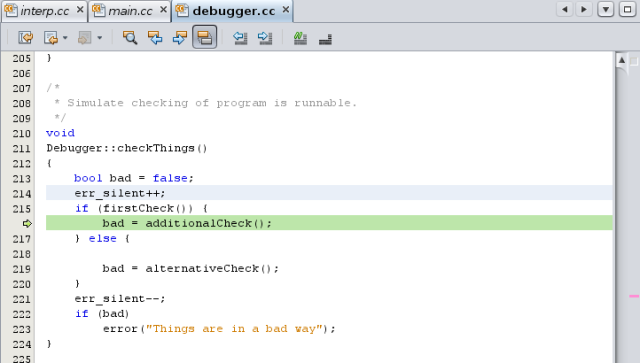
Task: Click 'if (firstCheck()) {' line
Action: (141, 208)
